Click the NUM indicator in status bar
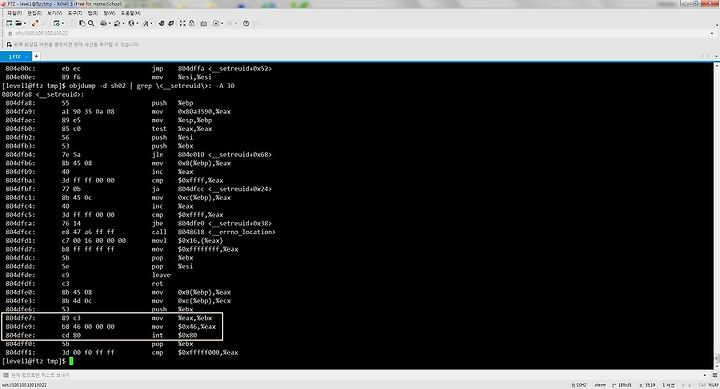Viewport: 720px width, 389px height. [x=713, y=385]
